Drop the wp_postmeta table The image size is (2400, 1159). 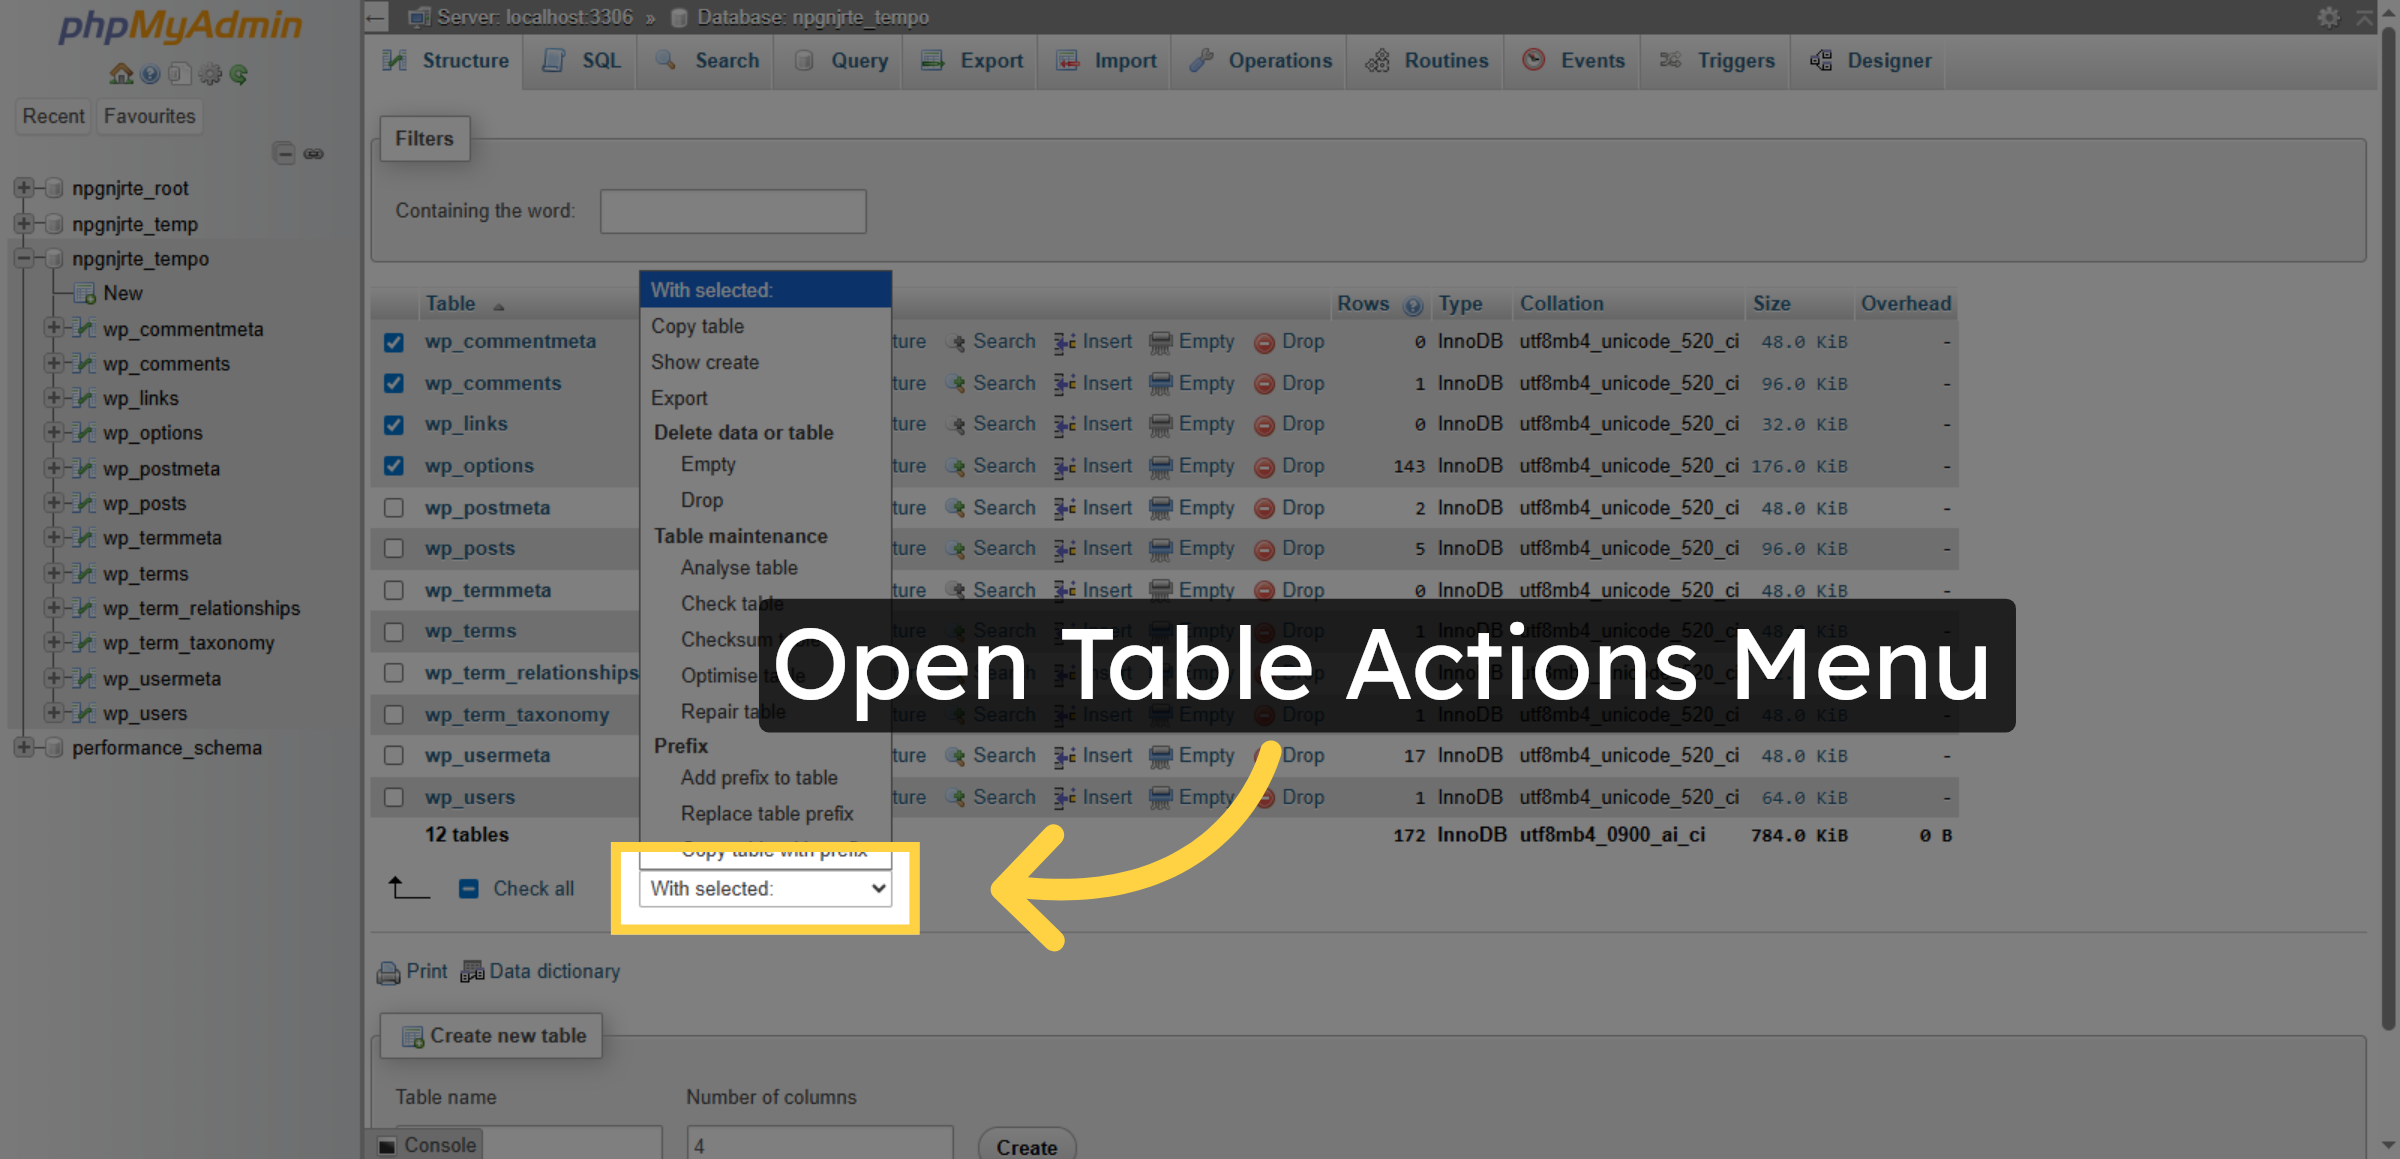[x=1303, y=507]
